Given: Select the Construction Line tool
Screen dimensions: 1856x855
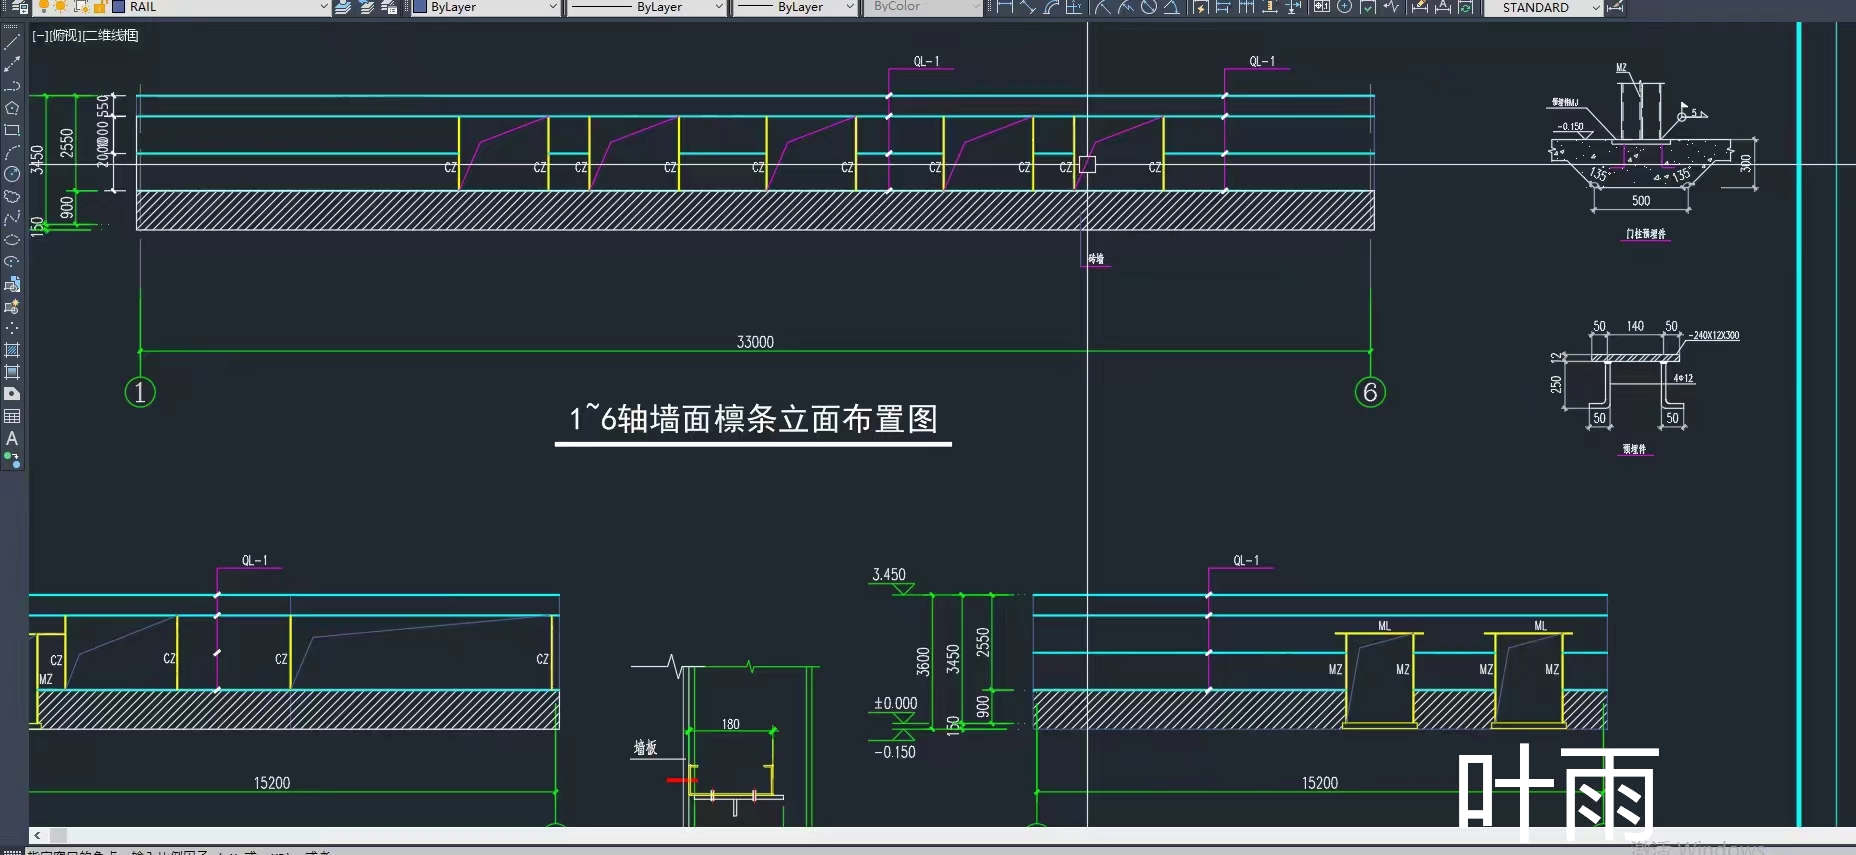Looking at the screenshot, I should click(x=12, y=64).
